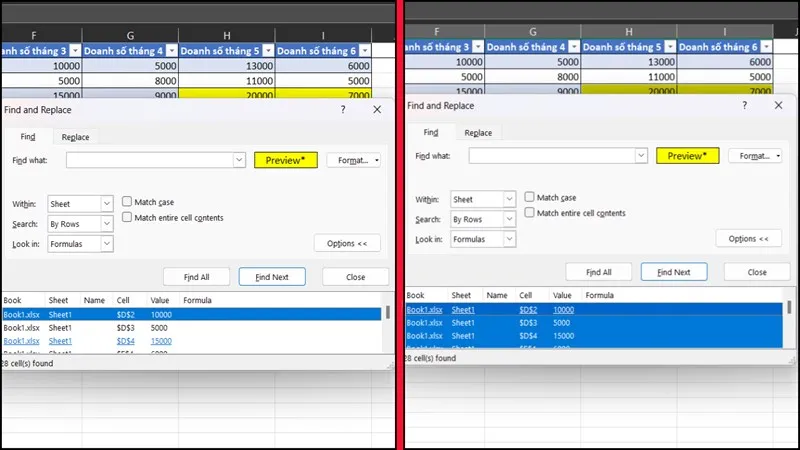Open filter arrow for Doanh số tháng 6 in right sheet

pyautogui.click(x=765, y=47)
